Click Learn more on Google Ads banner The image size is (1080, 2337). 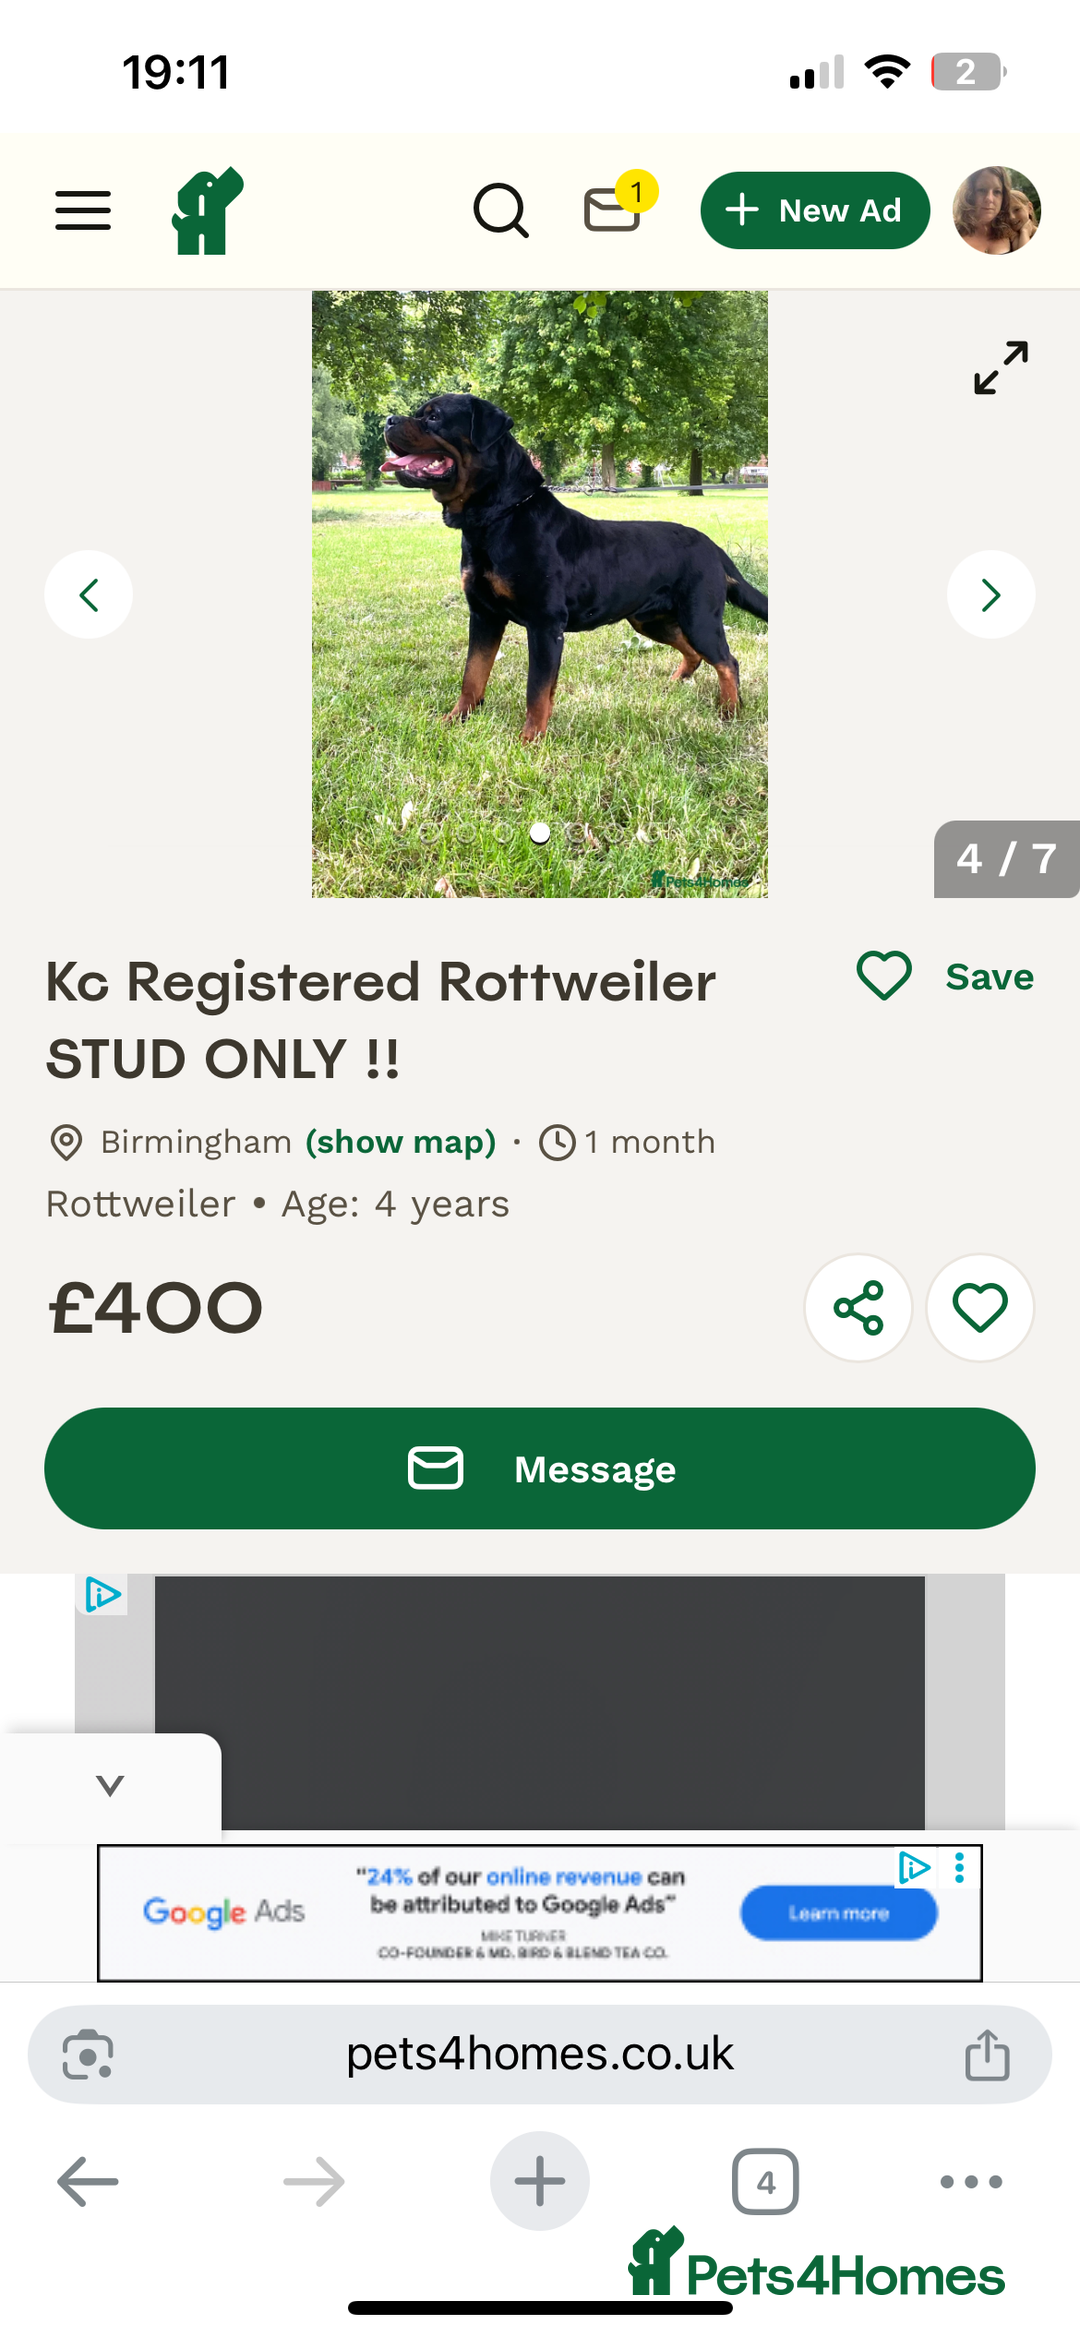coord(838,1913)
